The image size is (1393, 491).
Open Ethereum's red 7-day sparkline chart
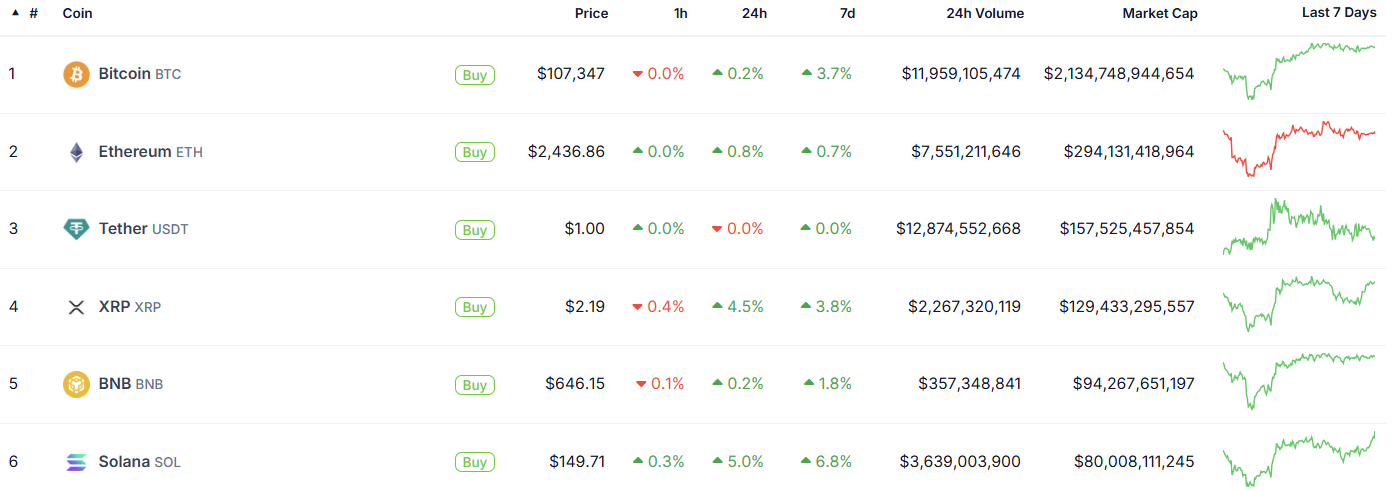coord(1298,148)
